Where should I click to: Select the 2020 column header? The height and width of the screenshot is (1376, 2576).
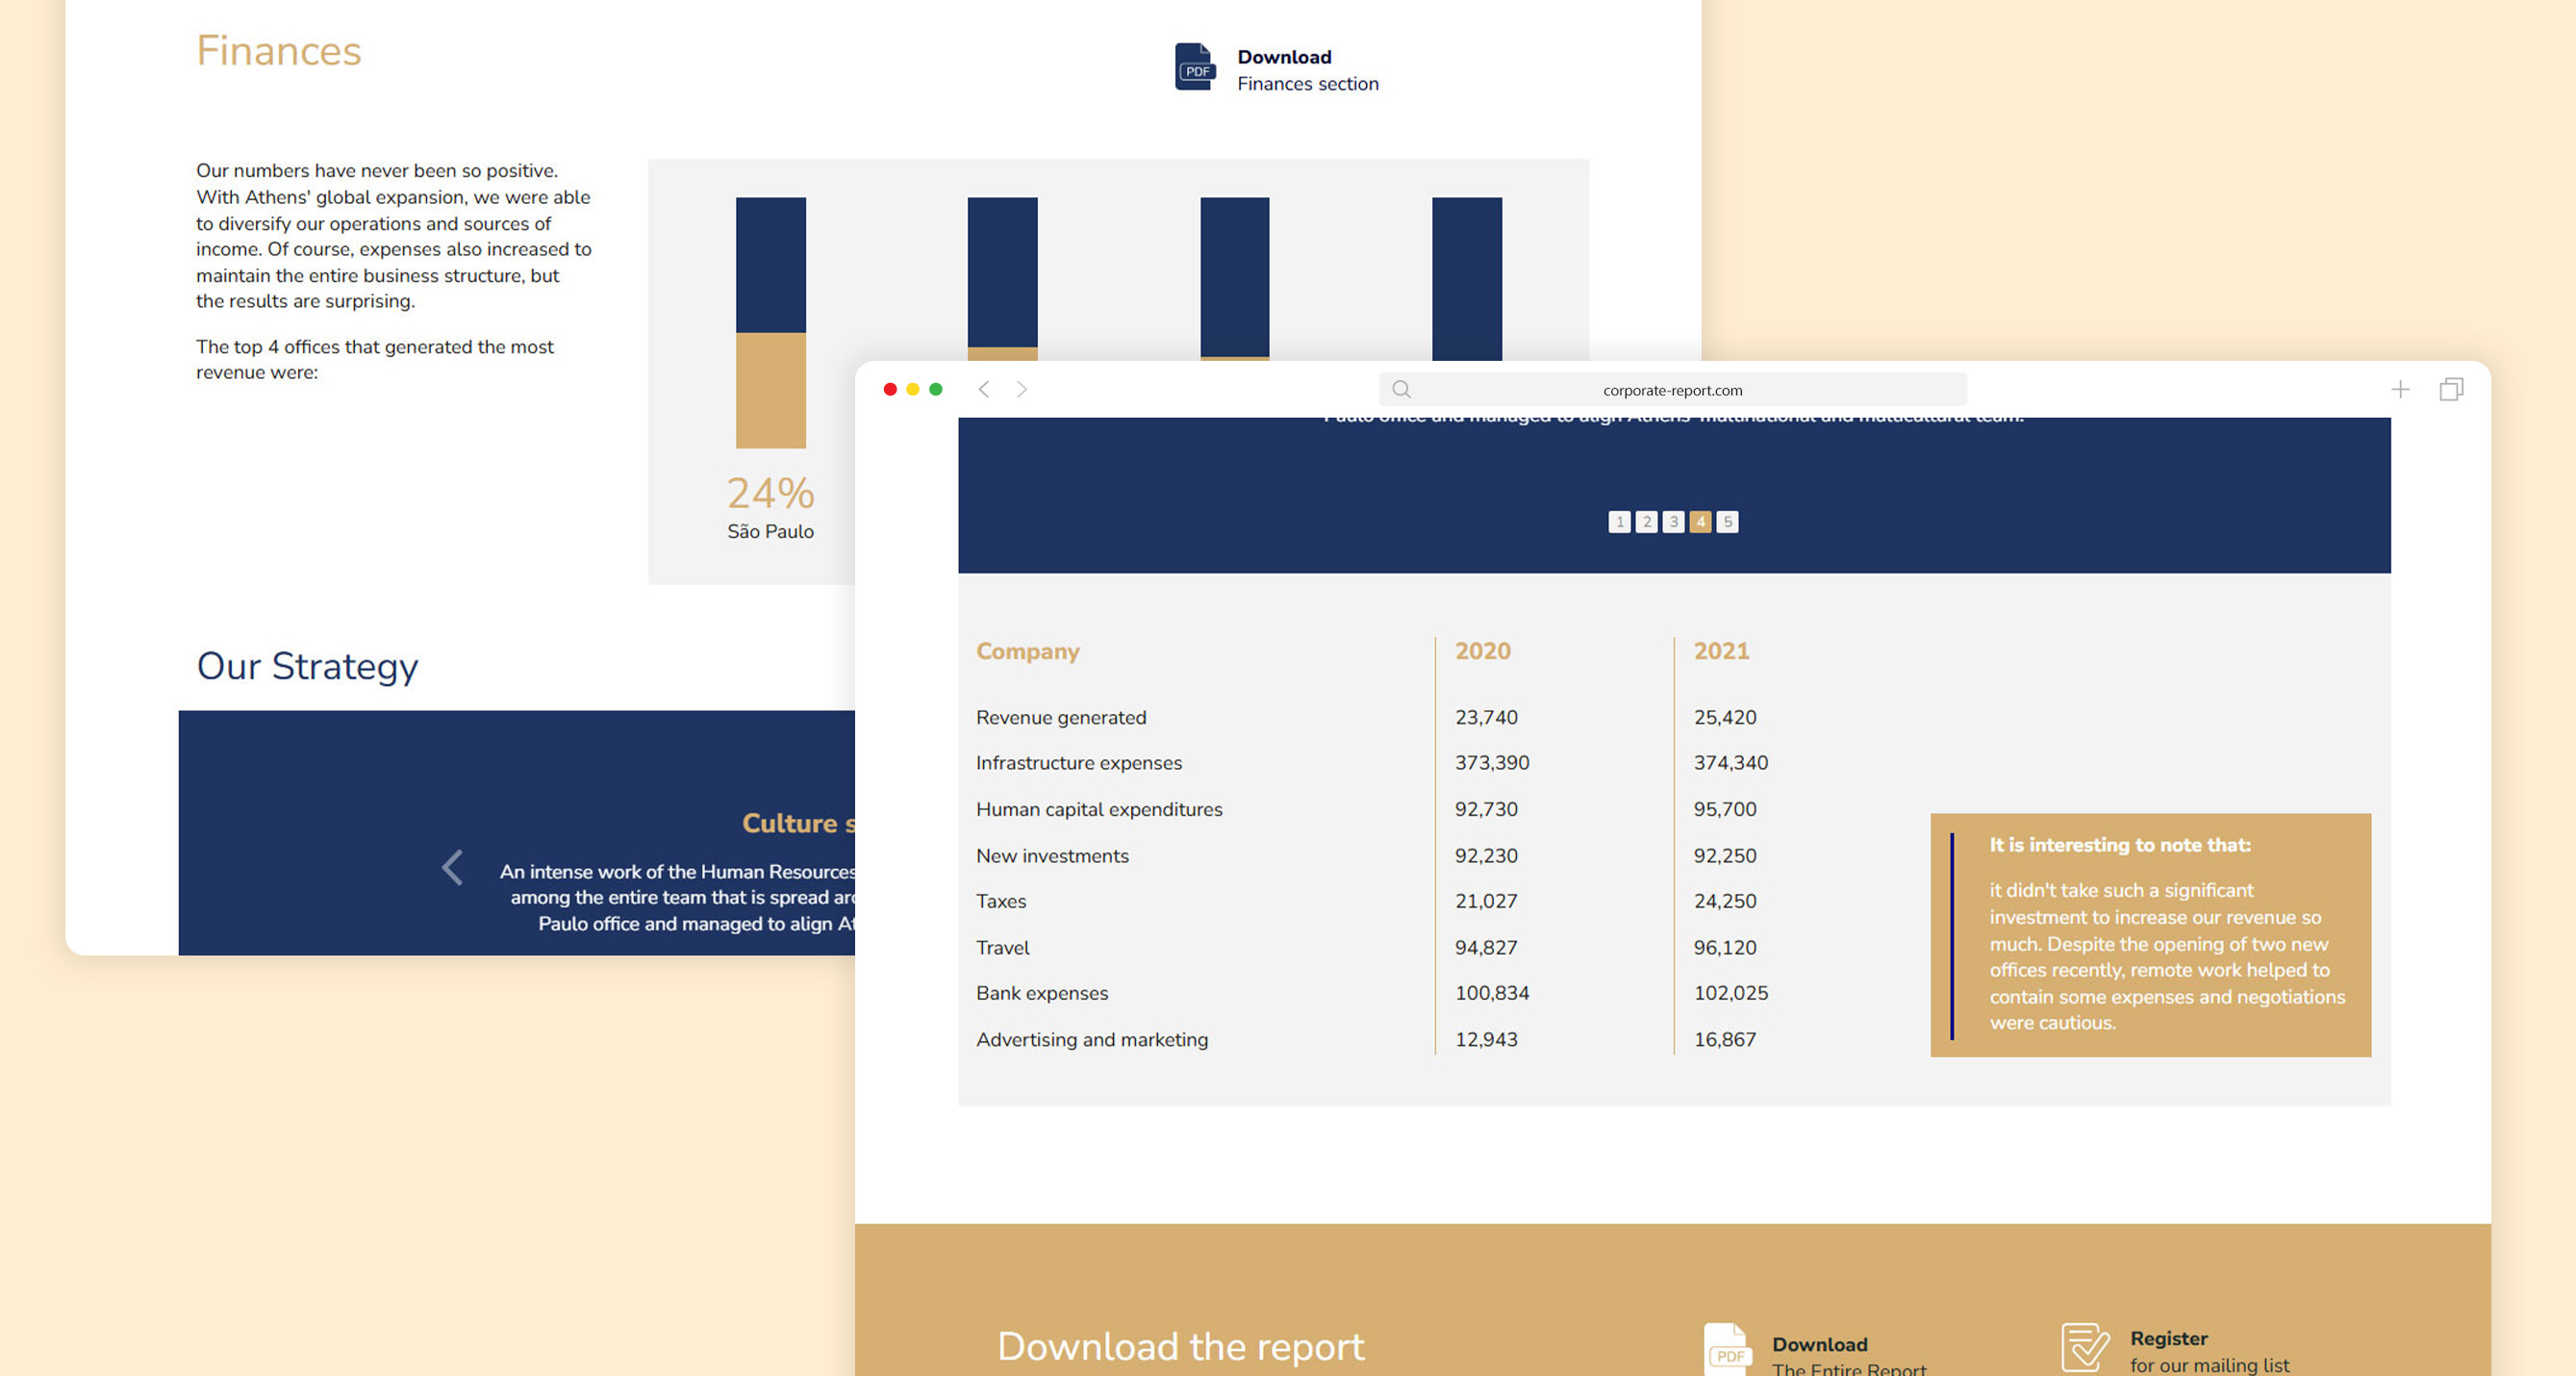pos(1482,651)
